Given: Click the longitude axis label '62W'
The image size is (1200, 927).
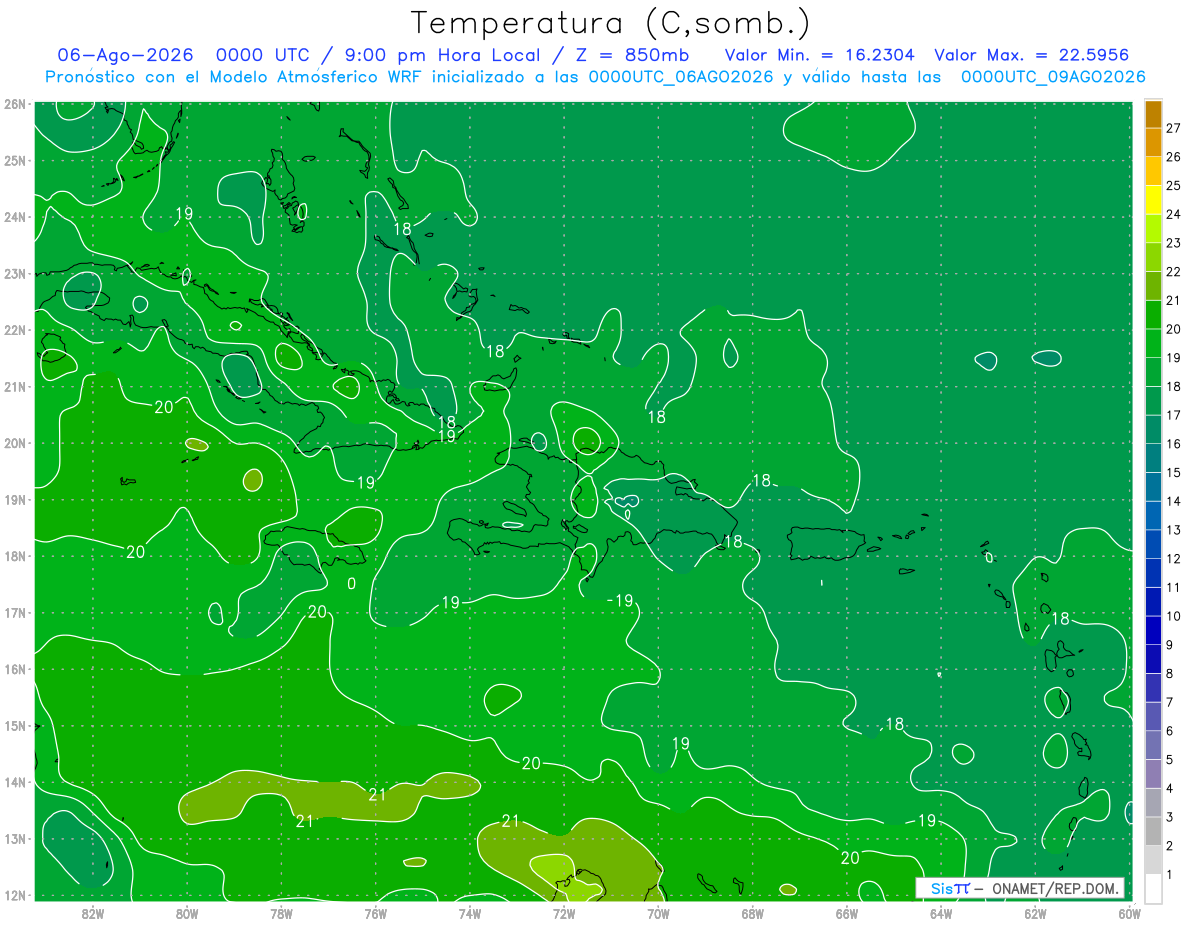Looking at the screenshot, I should pyautogui.click(x=1035, y=913).
